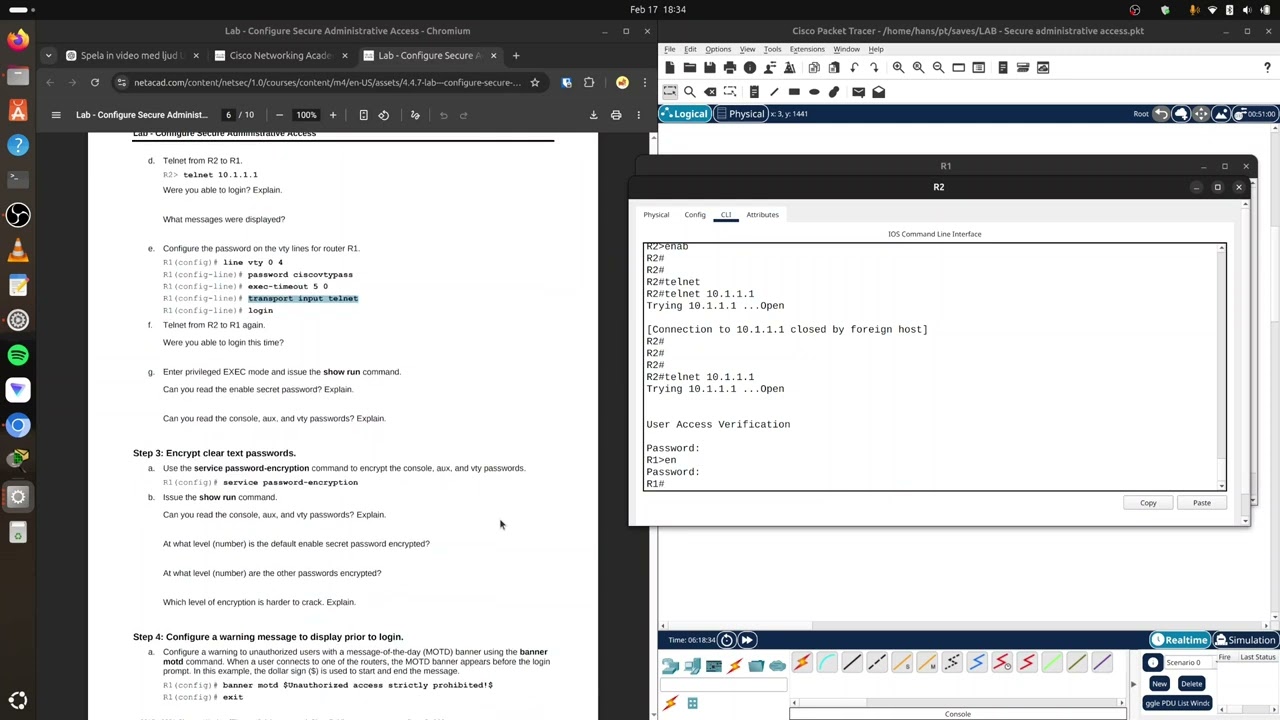The width and height of the screenshot is (1280, 720).
Task: Open PDF viewer more actions menu
Action: coord(638,115)
